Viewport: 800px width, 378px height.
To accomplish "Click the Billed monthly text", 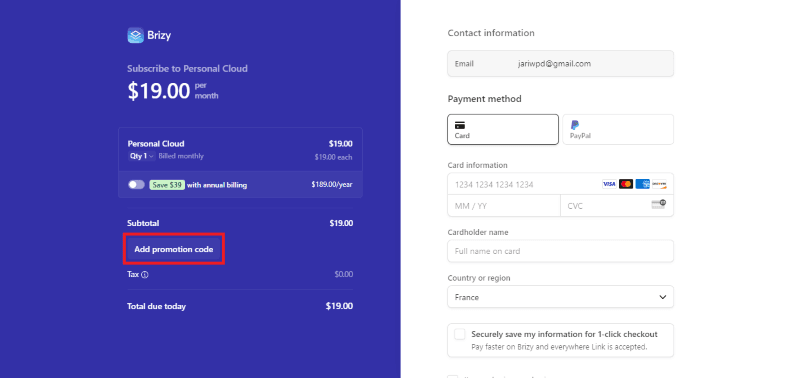I will pyautogui.click(x=181, y=156).
